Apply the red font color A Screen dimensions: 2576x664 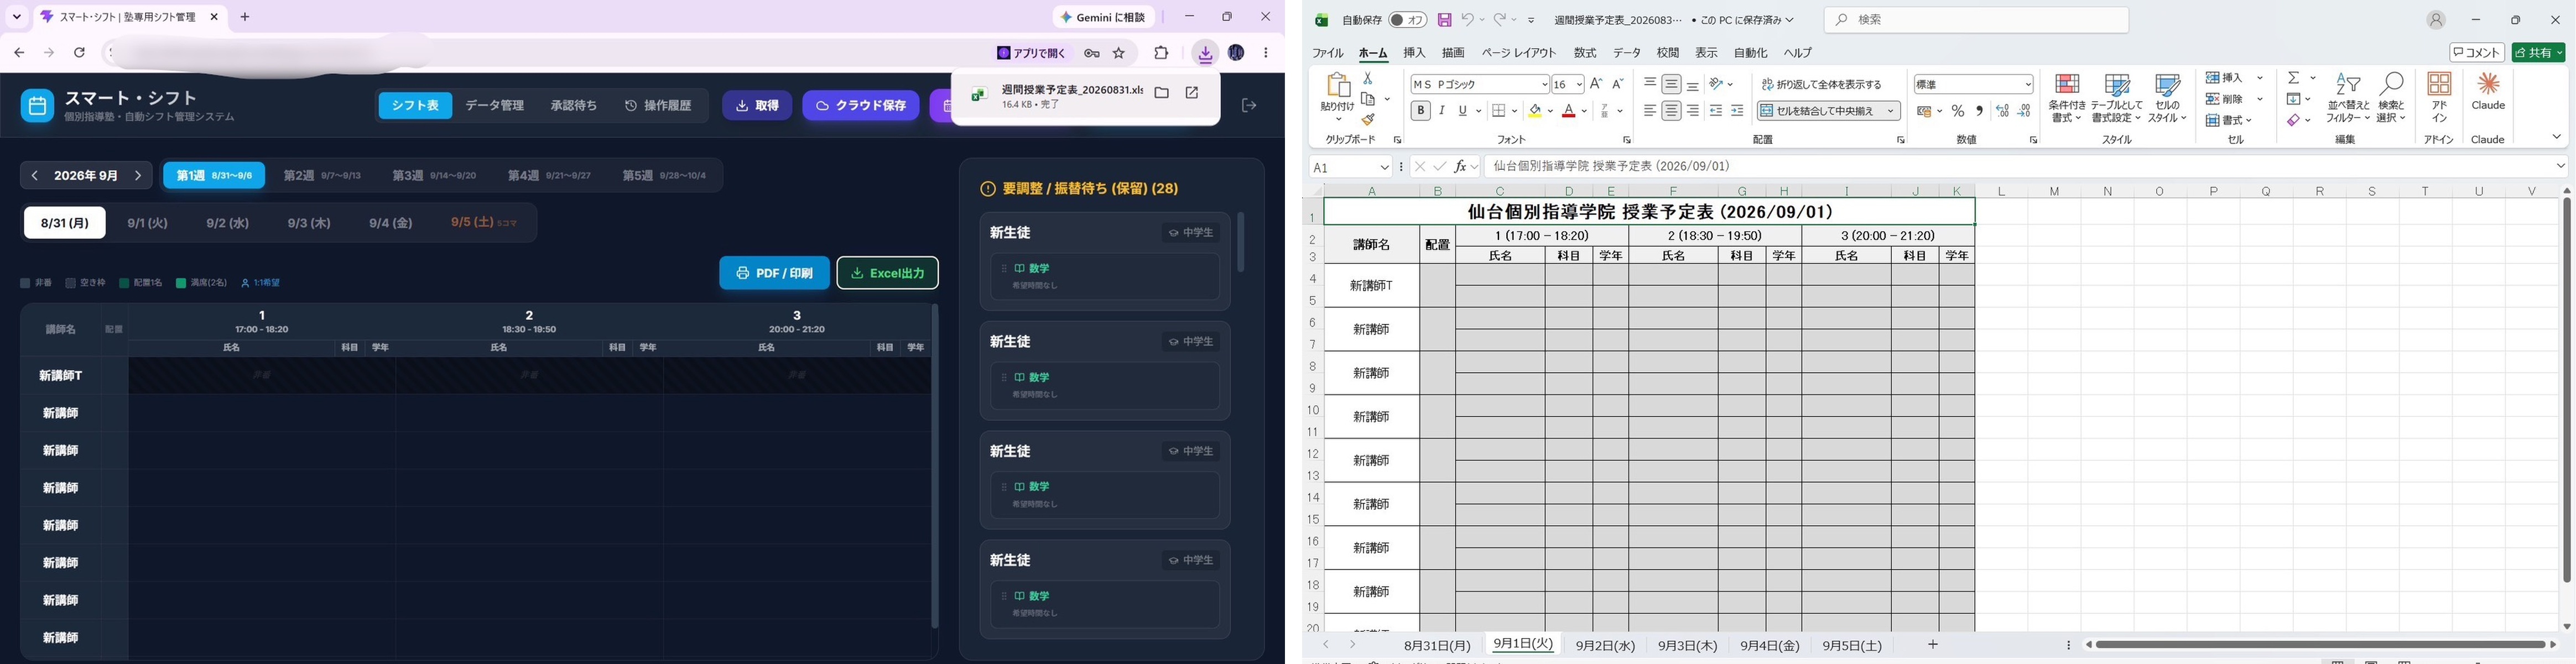[1568, 111]
